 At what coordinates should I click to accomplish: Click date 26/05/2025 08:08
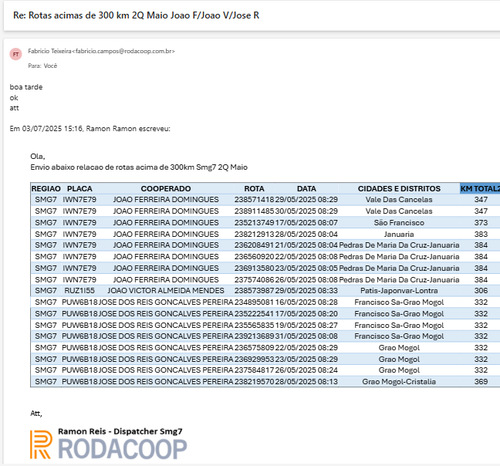[306, 280]
